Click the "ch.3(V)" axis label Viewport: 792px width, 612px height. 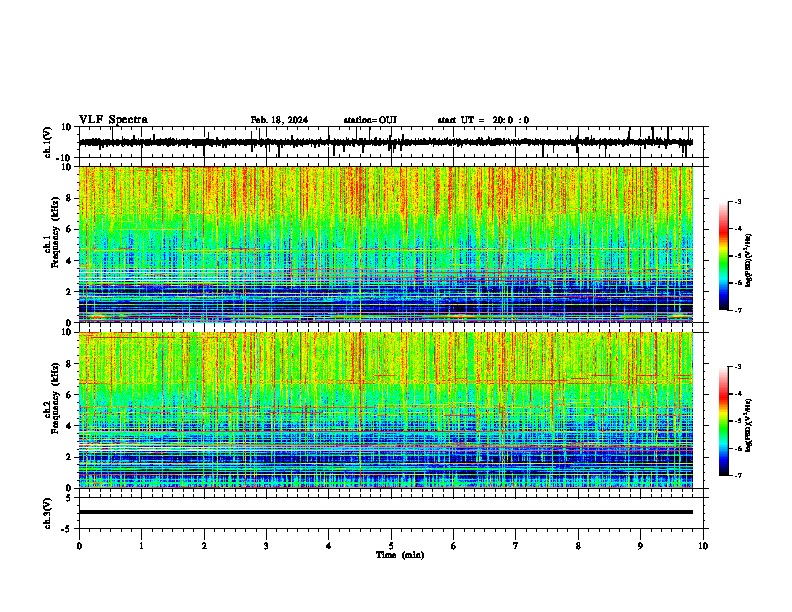tap(48, 513)
